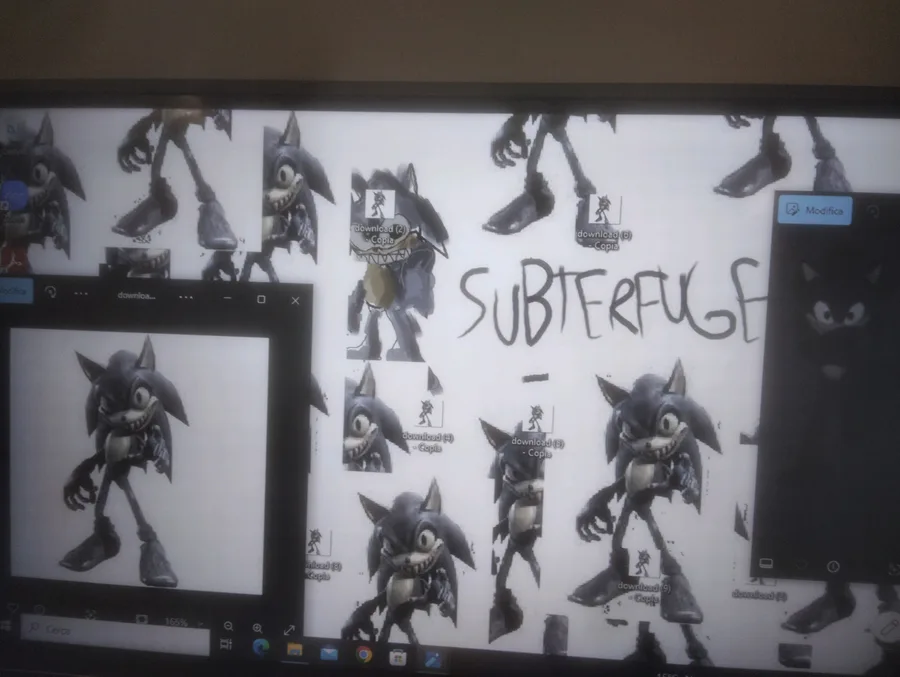Open the 165% zoom level dropdown
This screenshot has width=900, height=677.
coord(183,622)
